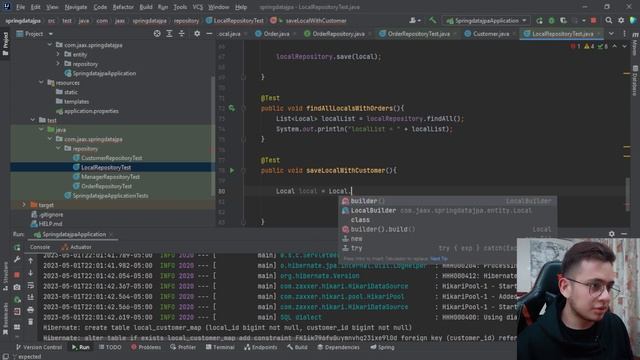This screenshot has width=640, height=360.
Task: Toggle the Version Control tool window
Action: (x=39, y=347)
